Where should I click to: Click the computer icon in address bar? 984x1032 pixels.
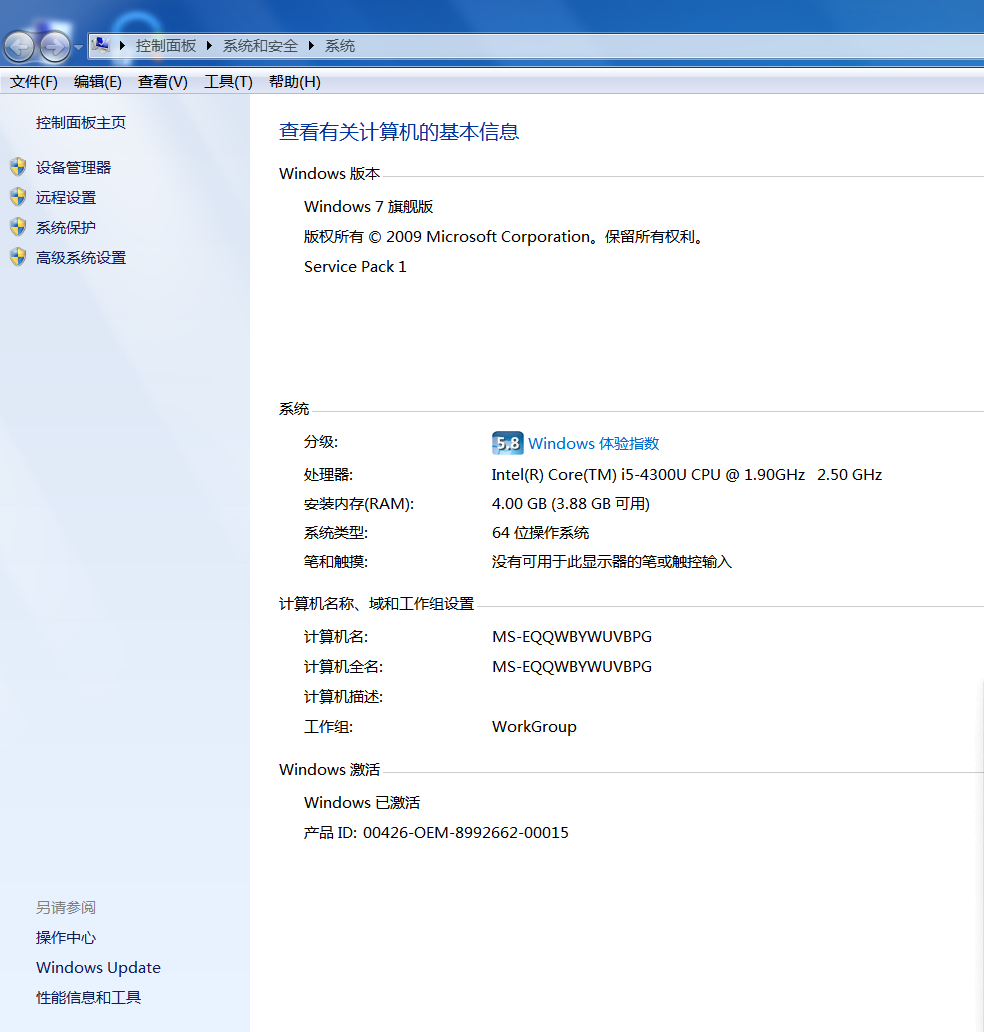point(101,45)
